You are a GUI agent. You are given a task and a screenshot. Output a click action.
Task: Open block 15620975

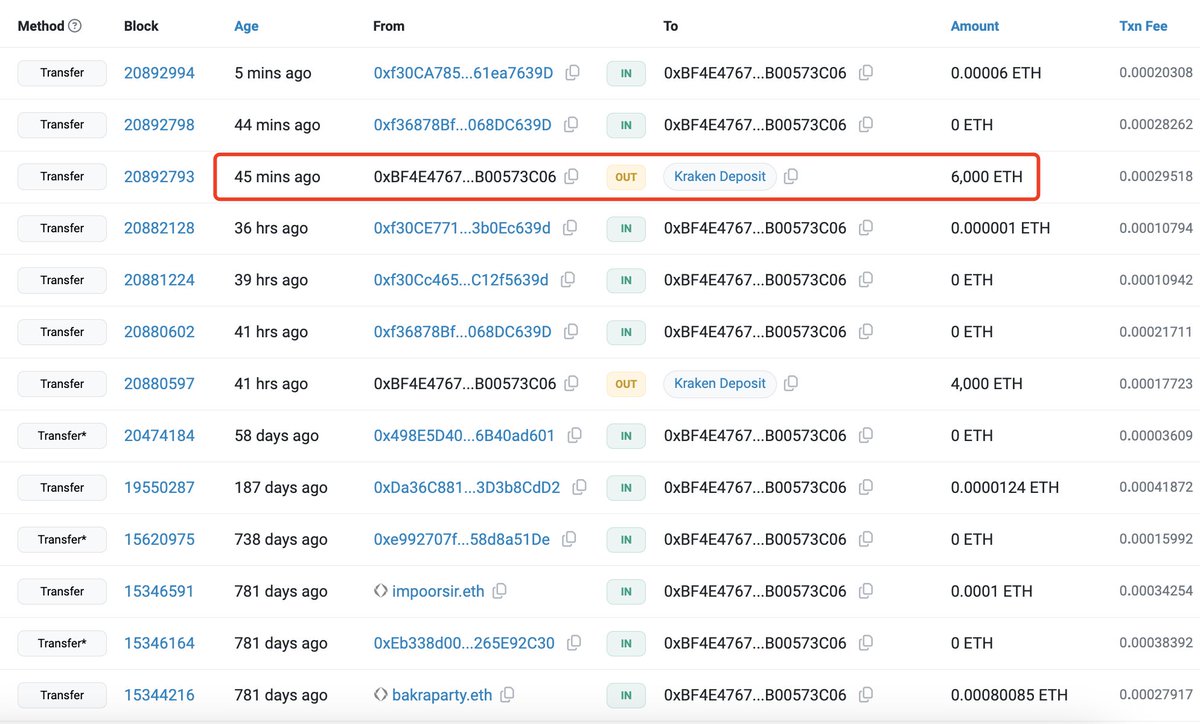[x=159, y=539]
